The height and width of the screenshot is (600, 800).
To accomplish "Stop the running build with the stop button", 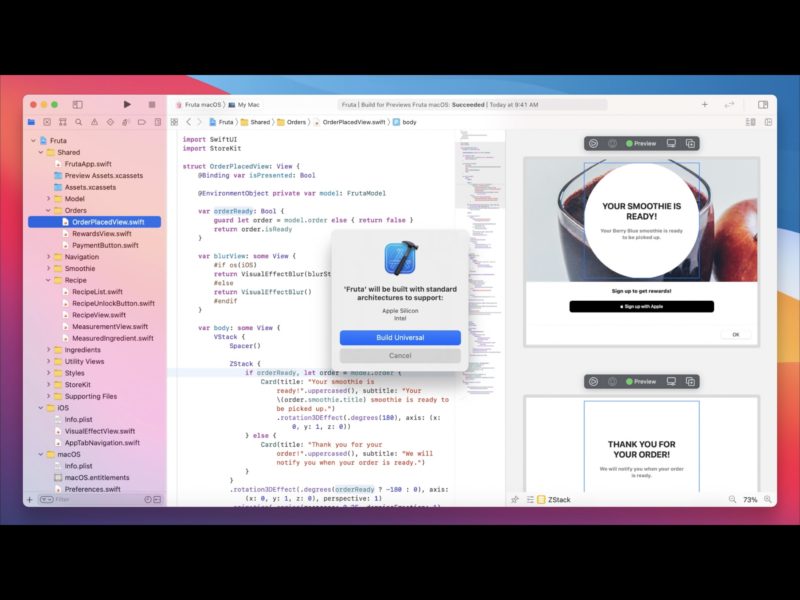I will click(152, 105).
